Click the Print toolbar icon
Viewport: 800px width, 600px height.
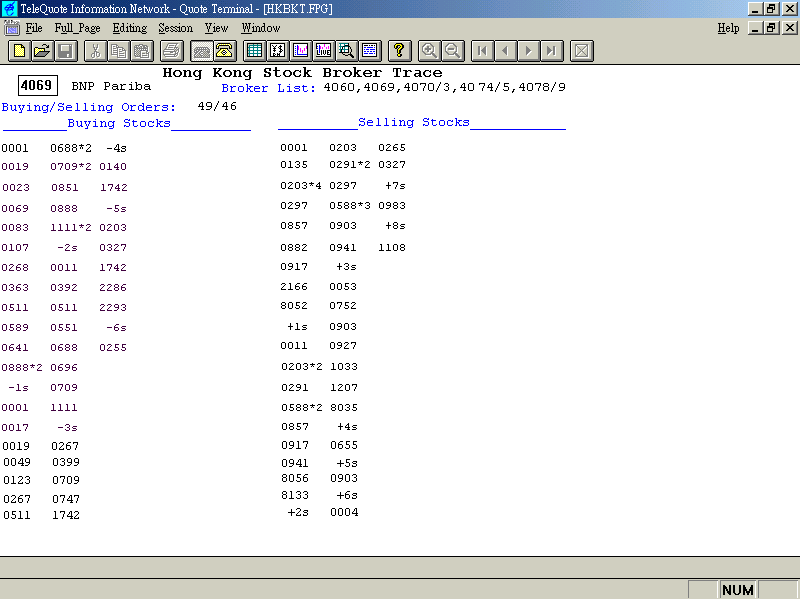[x=171, y=51]
